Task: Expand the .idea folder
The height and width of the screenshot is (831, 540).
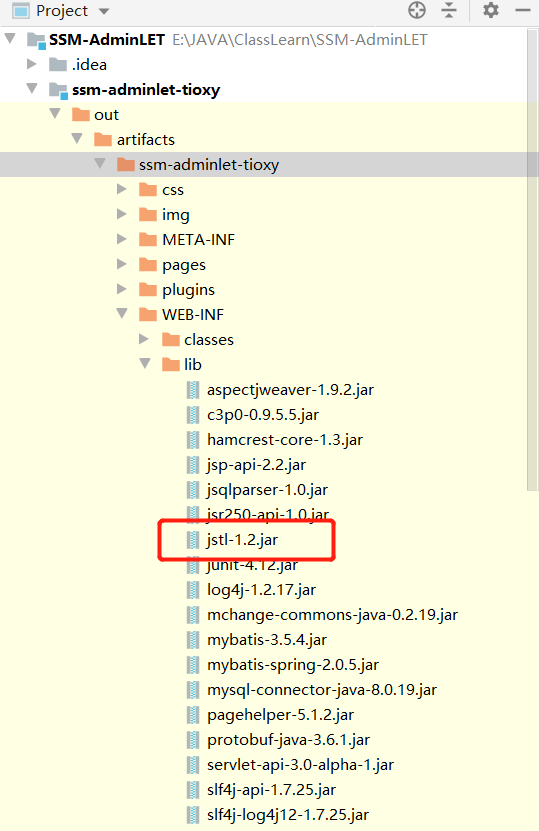Action: 32,64
